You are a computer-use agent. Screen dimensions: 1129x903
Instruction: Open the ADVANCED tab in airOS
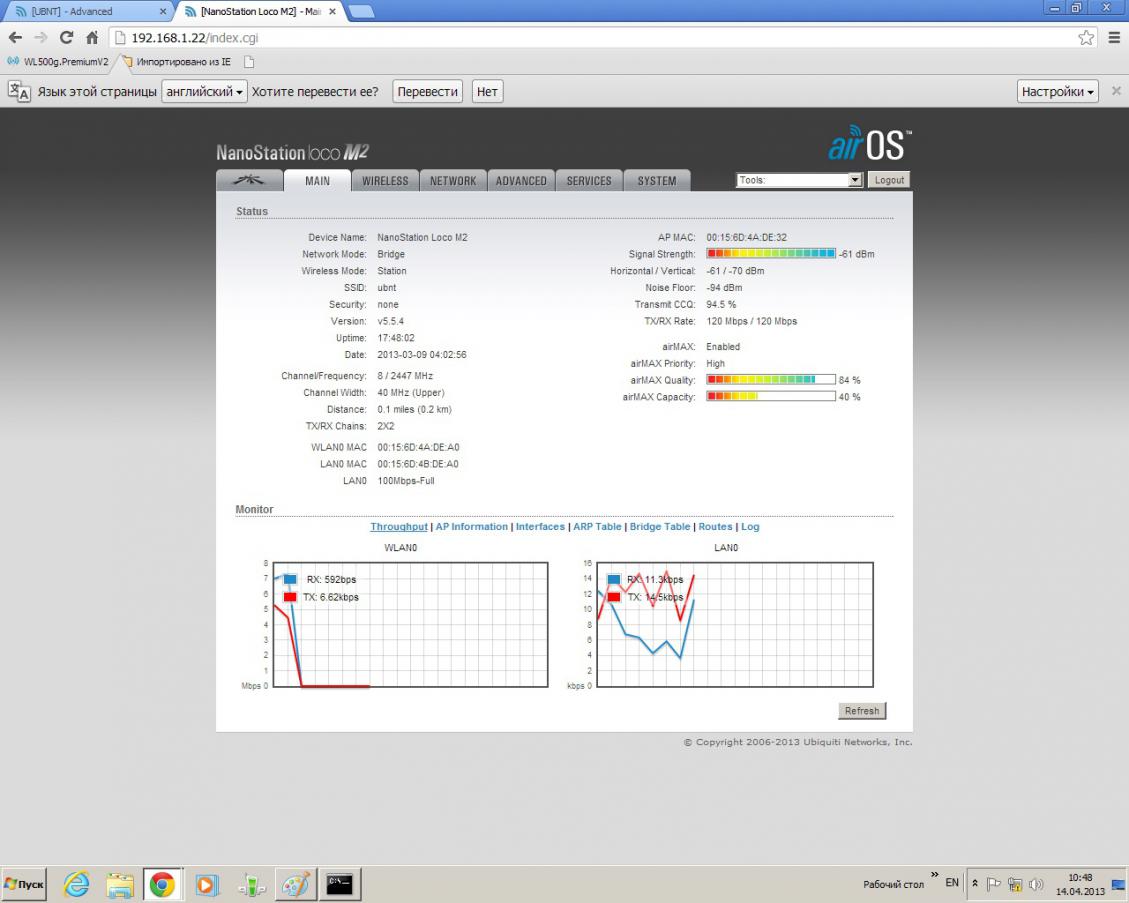click(x=521, y=181)
